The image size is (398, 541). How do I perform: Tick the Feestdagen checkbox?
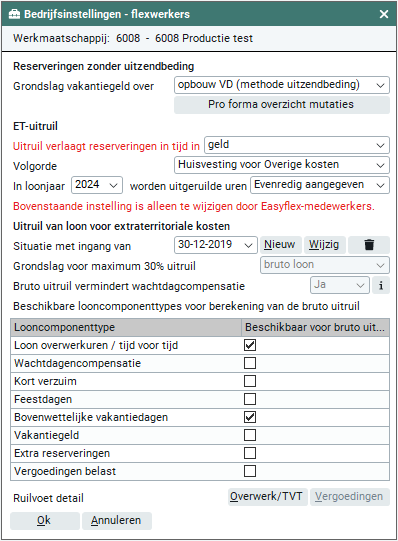250,399
